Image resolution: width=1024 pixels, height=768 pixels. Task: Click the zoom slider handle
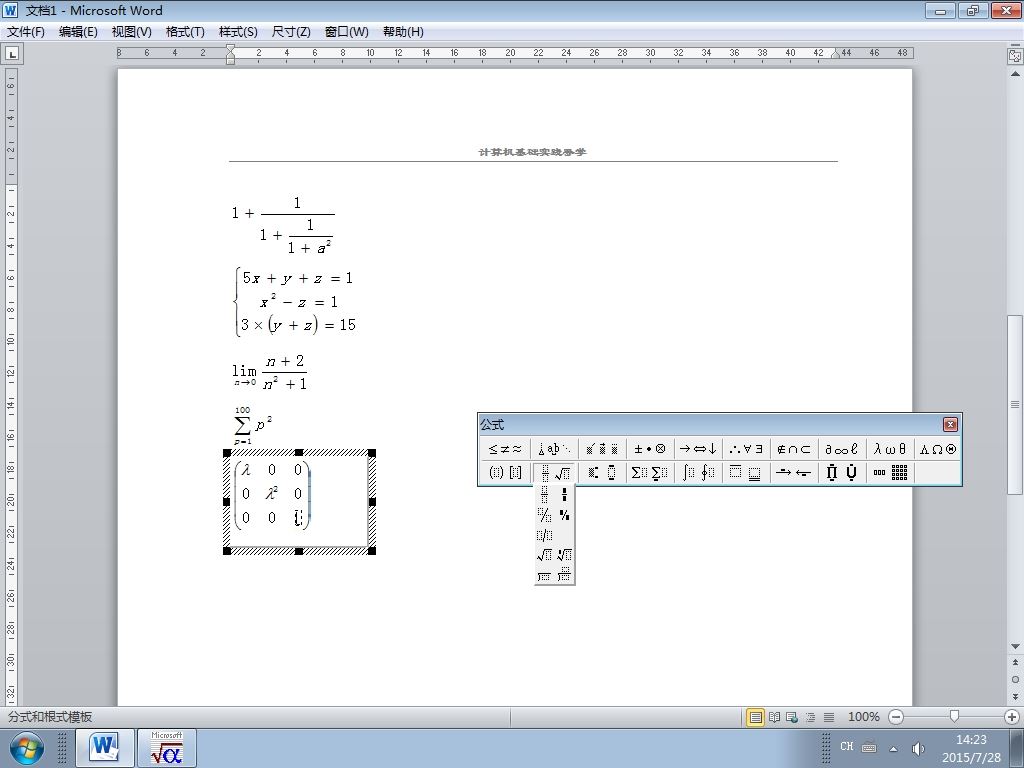954,717
